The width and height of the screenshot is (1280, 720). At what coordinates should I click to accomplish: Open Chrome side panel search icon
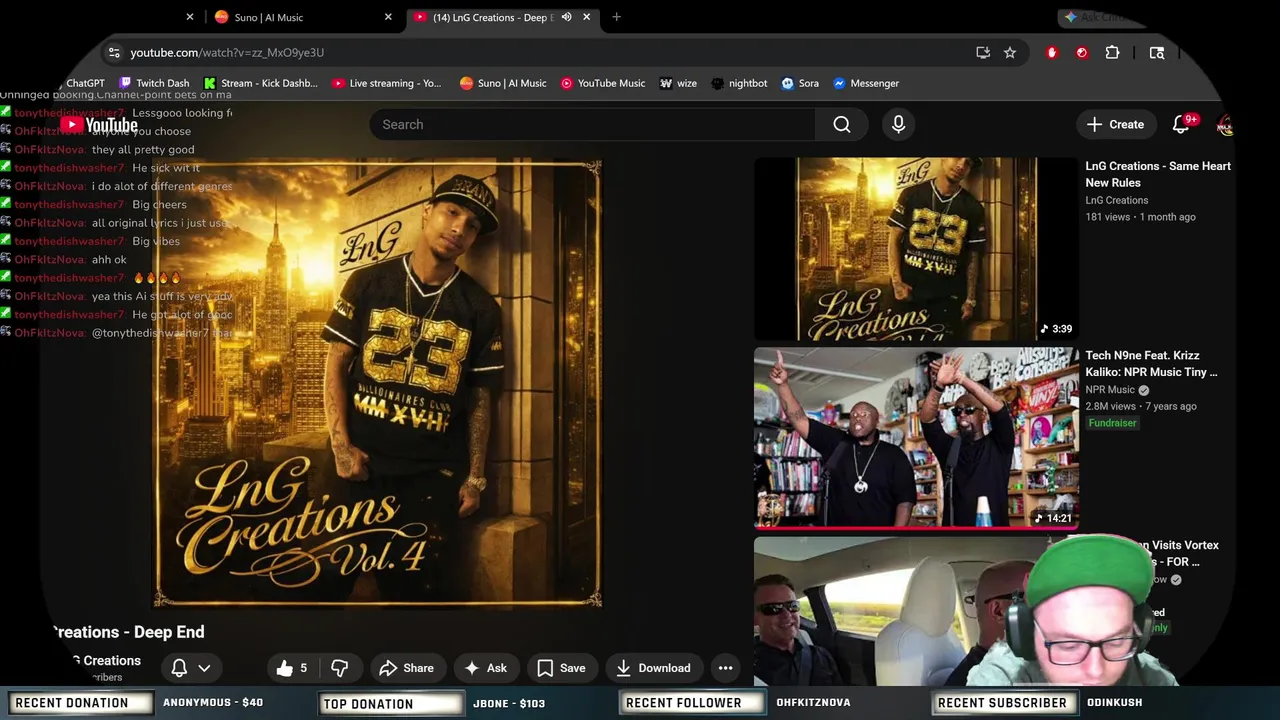point(1157,52)
